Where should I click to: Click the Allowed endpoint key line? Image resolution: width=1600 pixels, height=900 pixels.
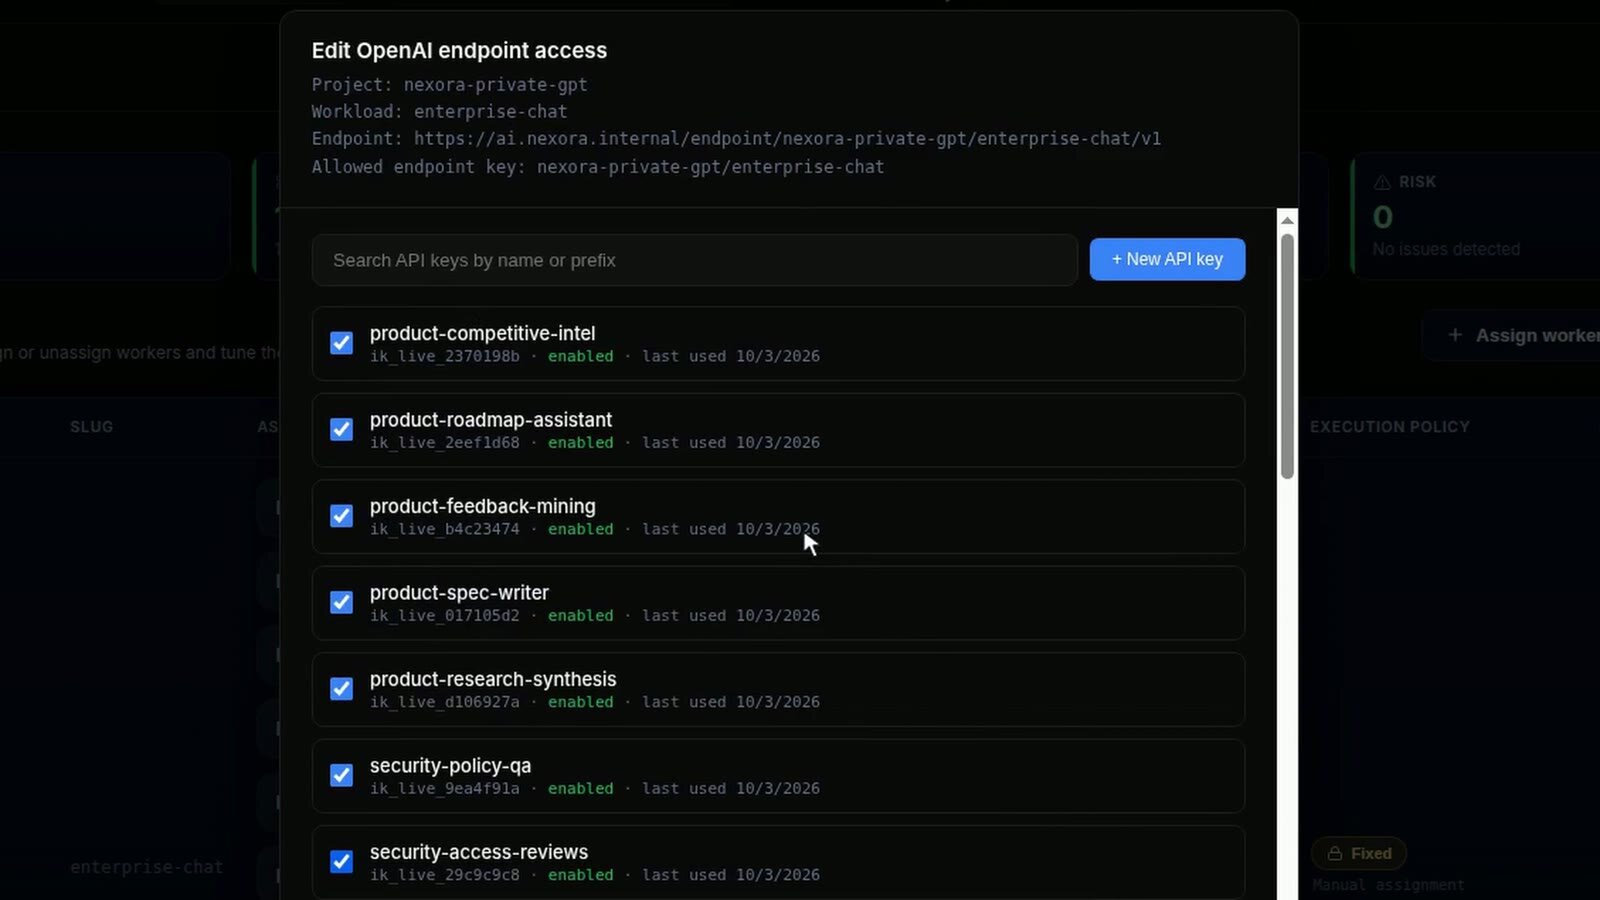click(598, 167)
